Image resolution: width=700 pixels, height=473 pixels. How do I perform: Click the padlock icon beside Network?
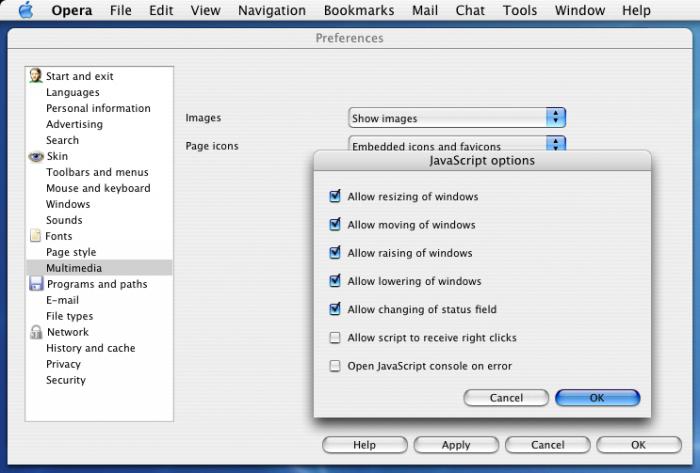[x=36, y=332]
